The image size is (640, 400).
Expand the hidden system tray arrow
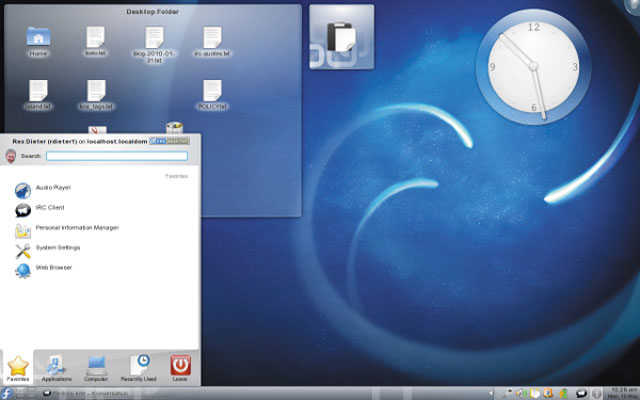(491, 393)
